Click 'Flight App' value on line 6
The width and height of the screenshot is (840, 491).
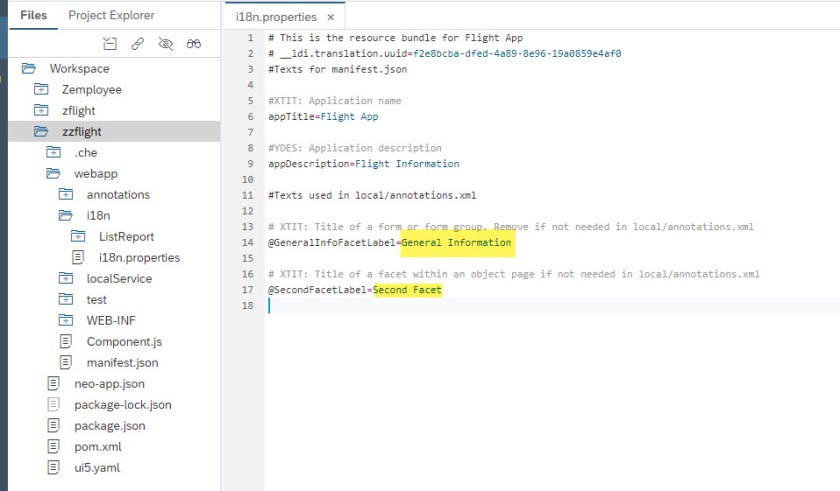pos(349,116)
